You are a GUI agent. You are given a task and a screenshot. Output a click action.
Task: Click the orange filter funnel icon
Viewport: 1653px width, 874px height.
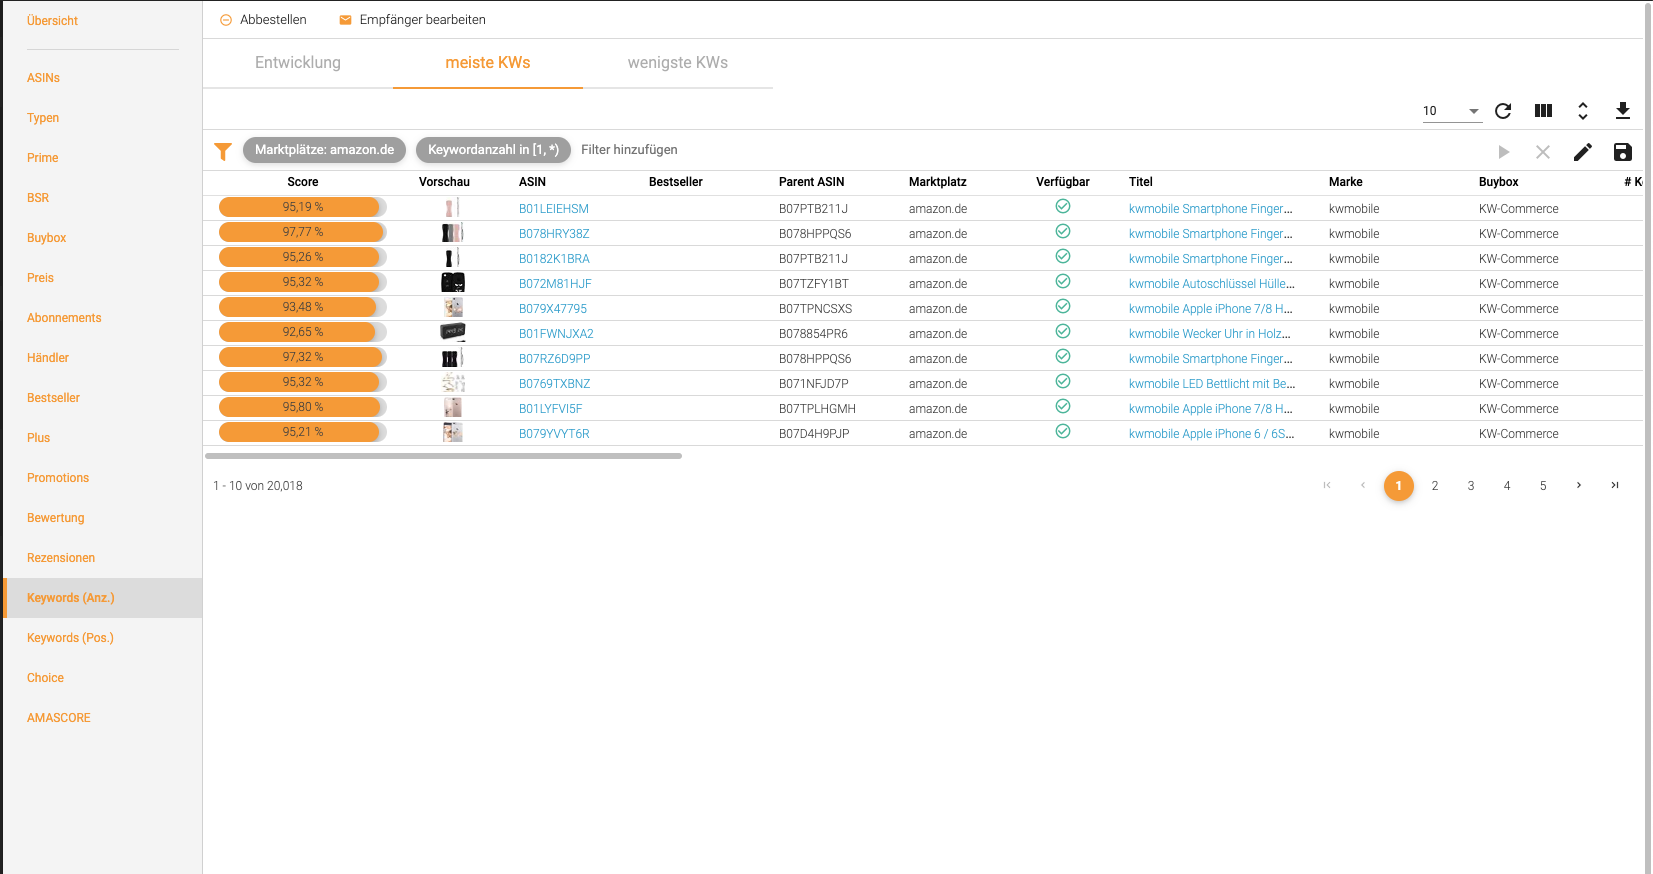tap(223, 151)
